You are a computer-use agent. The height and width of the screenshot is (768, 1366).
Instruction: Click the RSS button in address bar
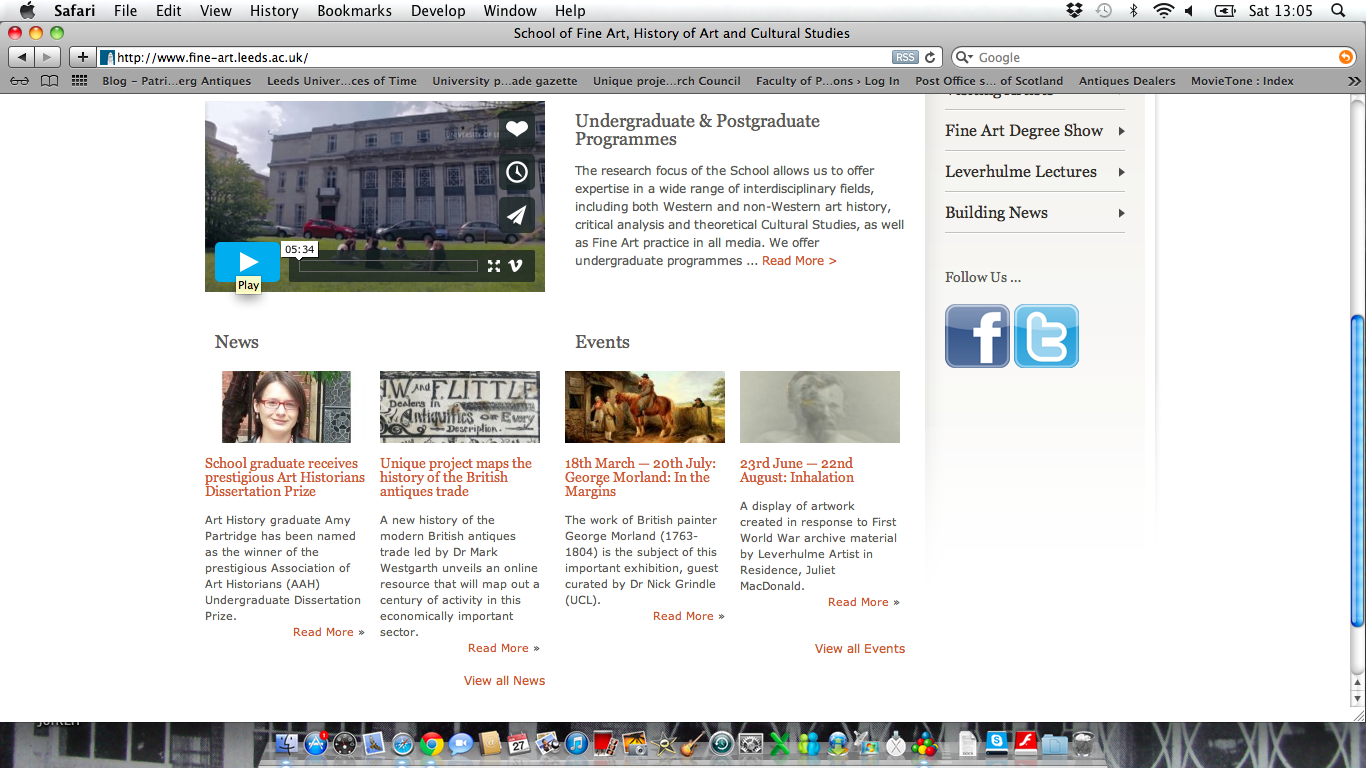(904, 58)
